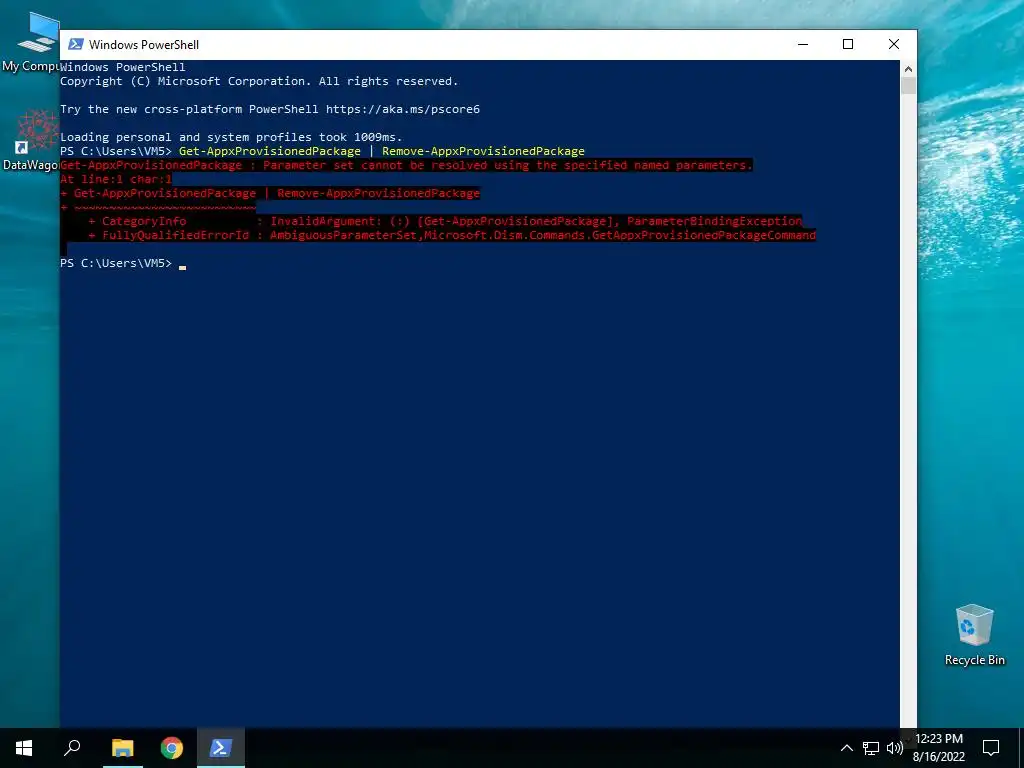Viewport: 1024px width, 768px height.
Task: Click the "Copyright (C) Microsoft Corporation" line
Action: point(259,81)
